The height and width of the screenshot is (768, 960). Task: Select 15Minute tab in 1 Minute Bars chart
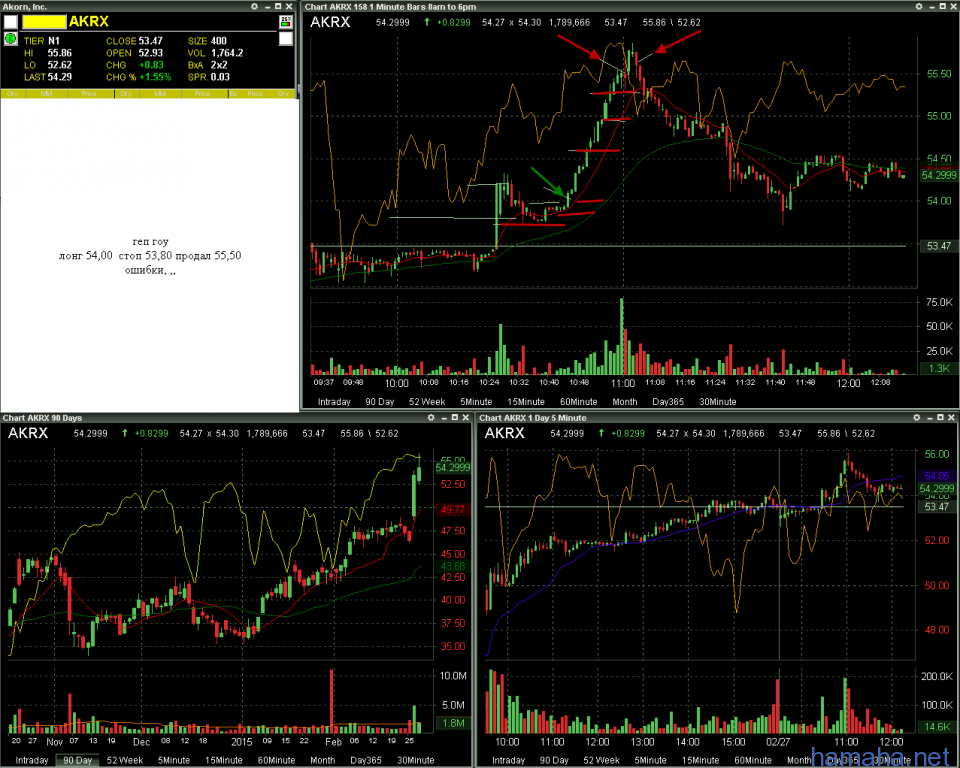(x=526, y=402)
